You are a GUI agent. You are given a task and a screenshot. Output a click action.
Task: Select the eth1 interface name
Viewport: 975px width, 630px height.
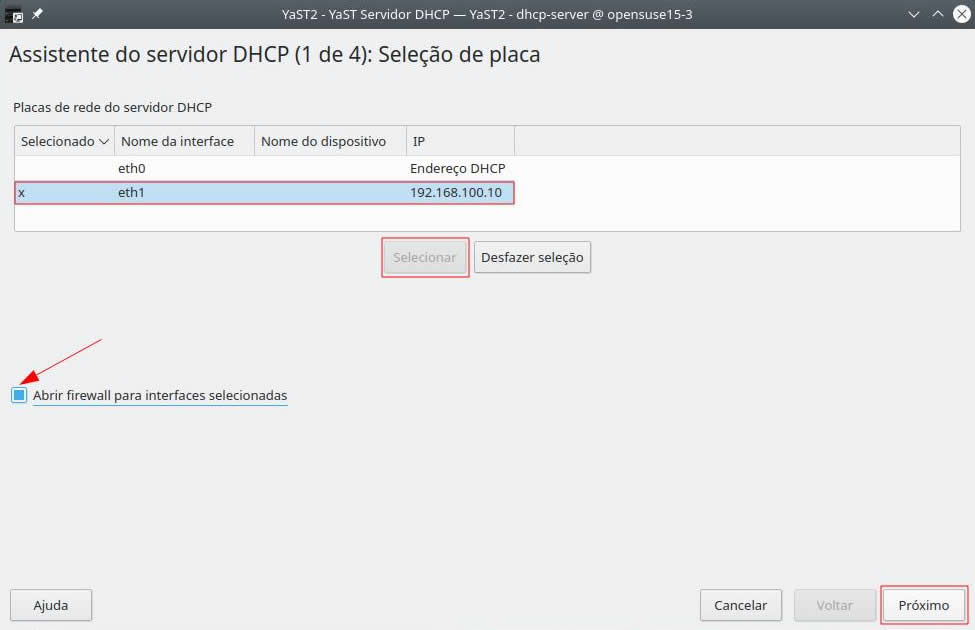coord(131,192)
